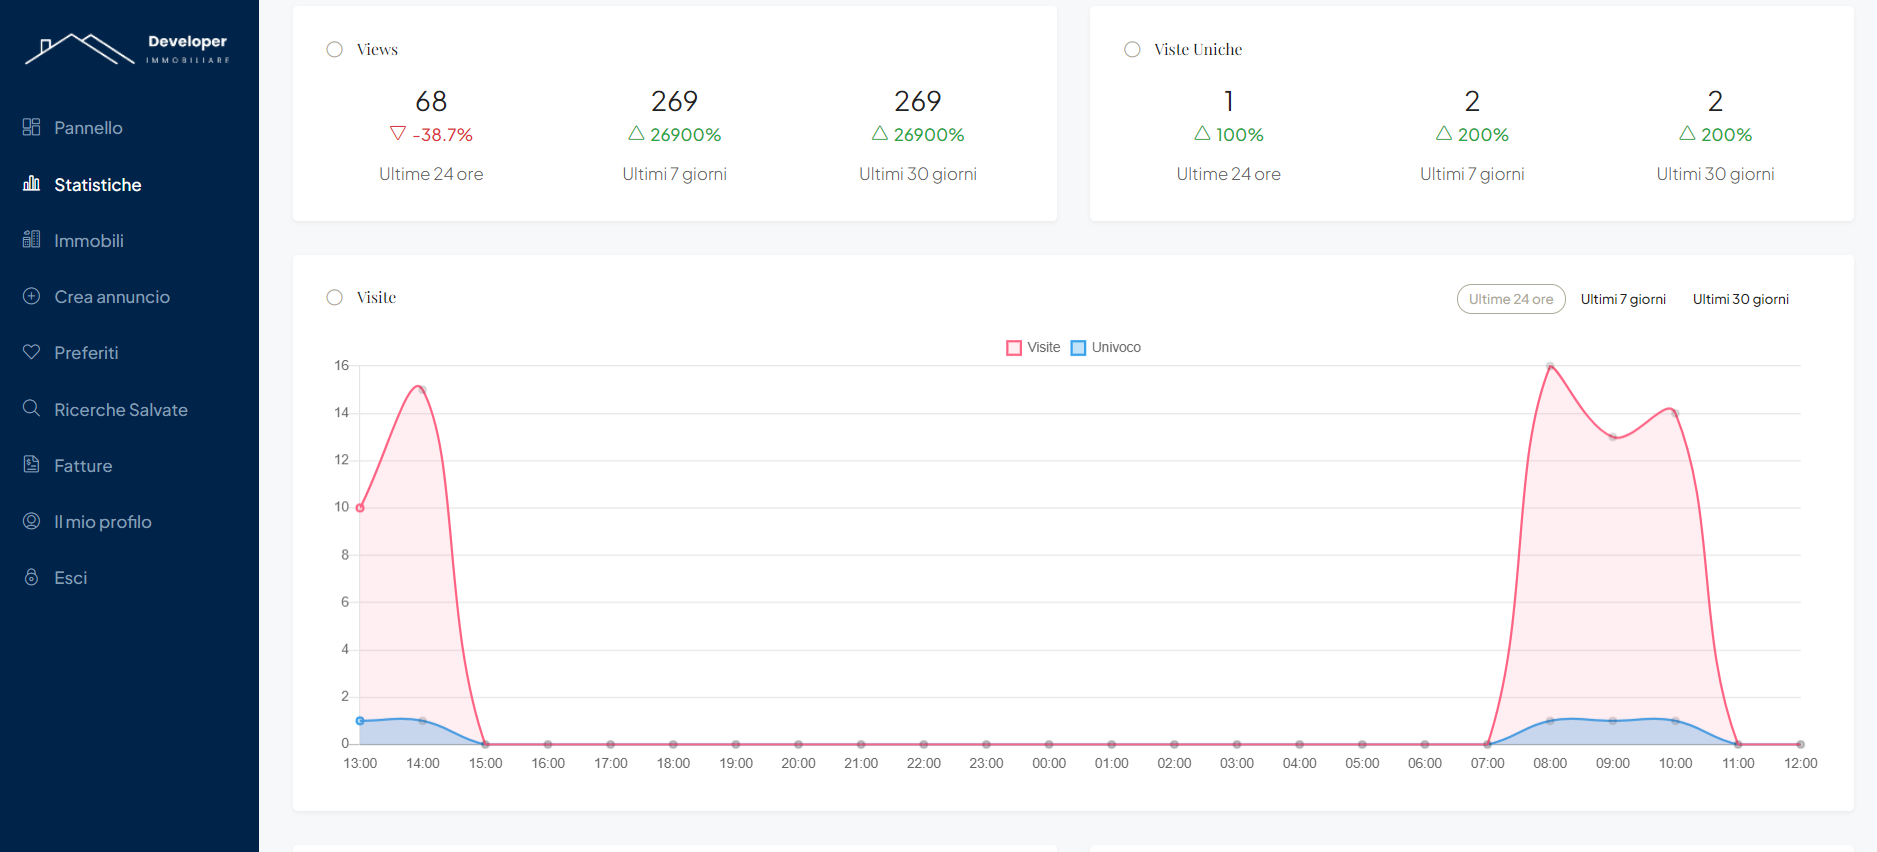Image resolution: width=1877 pixels, height=852 pixels.
Task: Click the 08:00 peak point on chart
Action: pos(1550,366)
